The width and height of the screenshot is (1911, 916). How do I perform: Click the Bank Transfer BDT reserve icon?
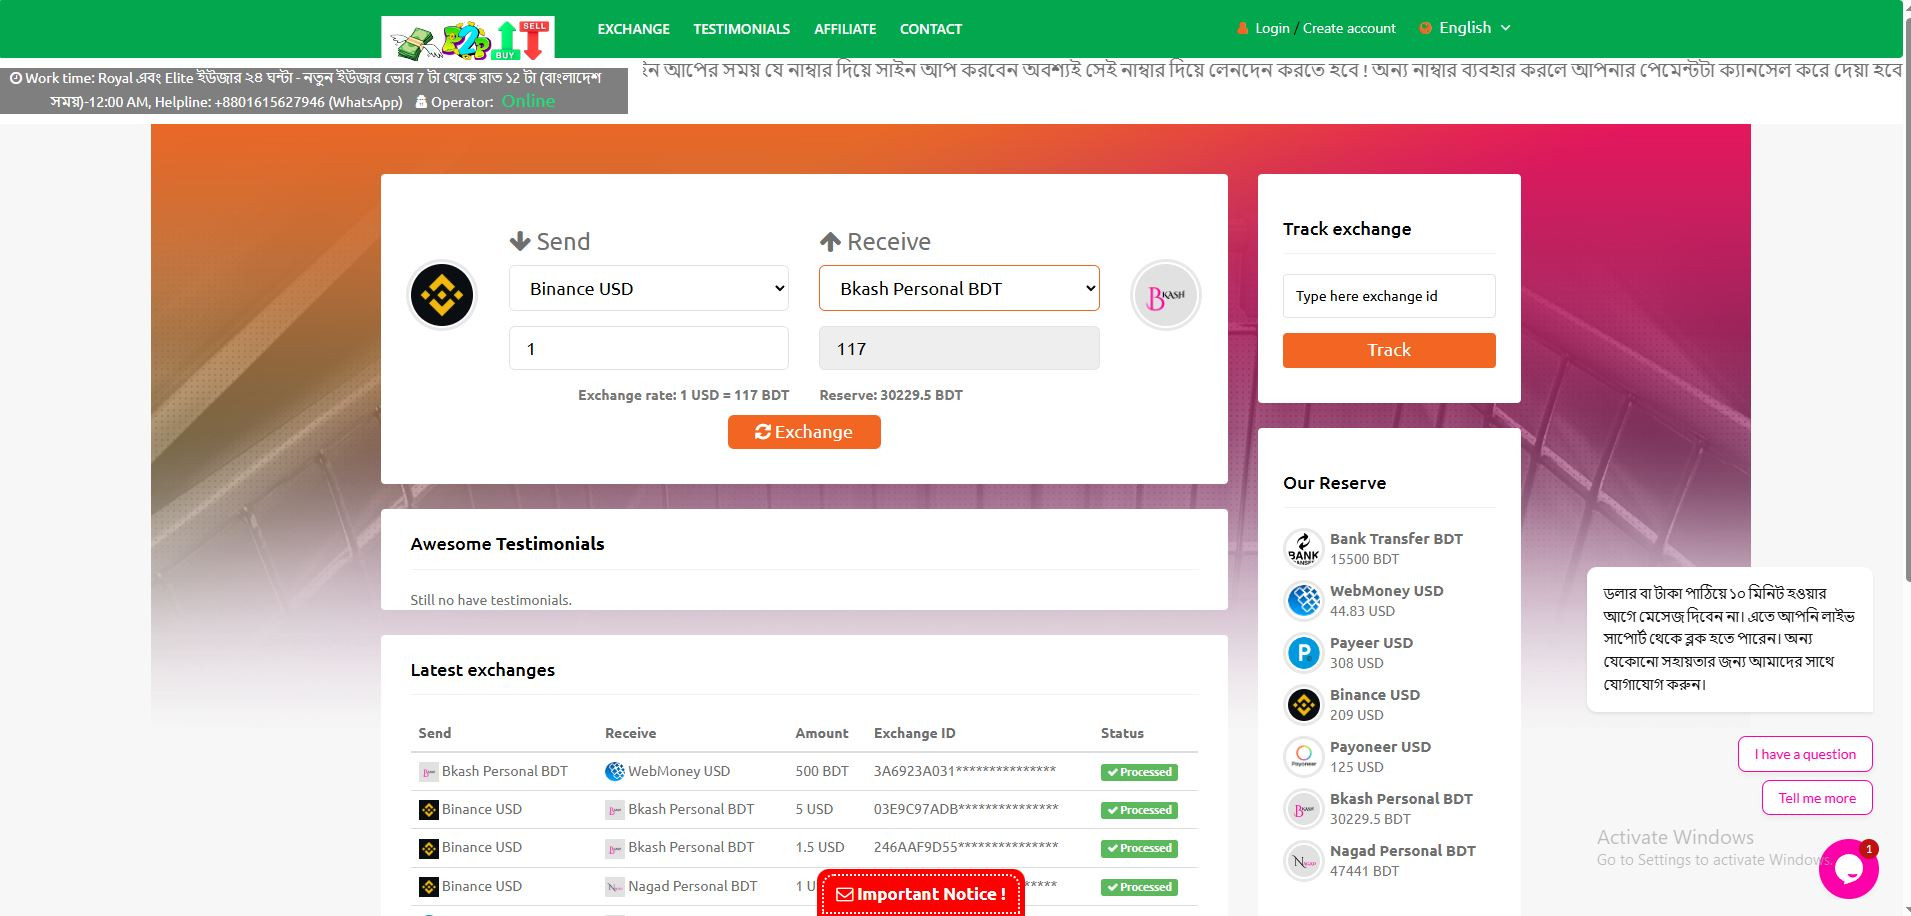point(1303,549)
